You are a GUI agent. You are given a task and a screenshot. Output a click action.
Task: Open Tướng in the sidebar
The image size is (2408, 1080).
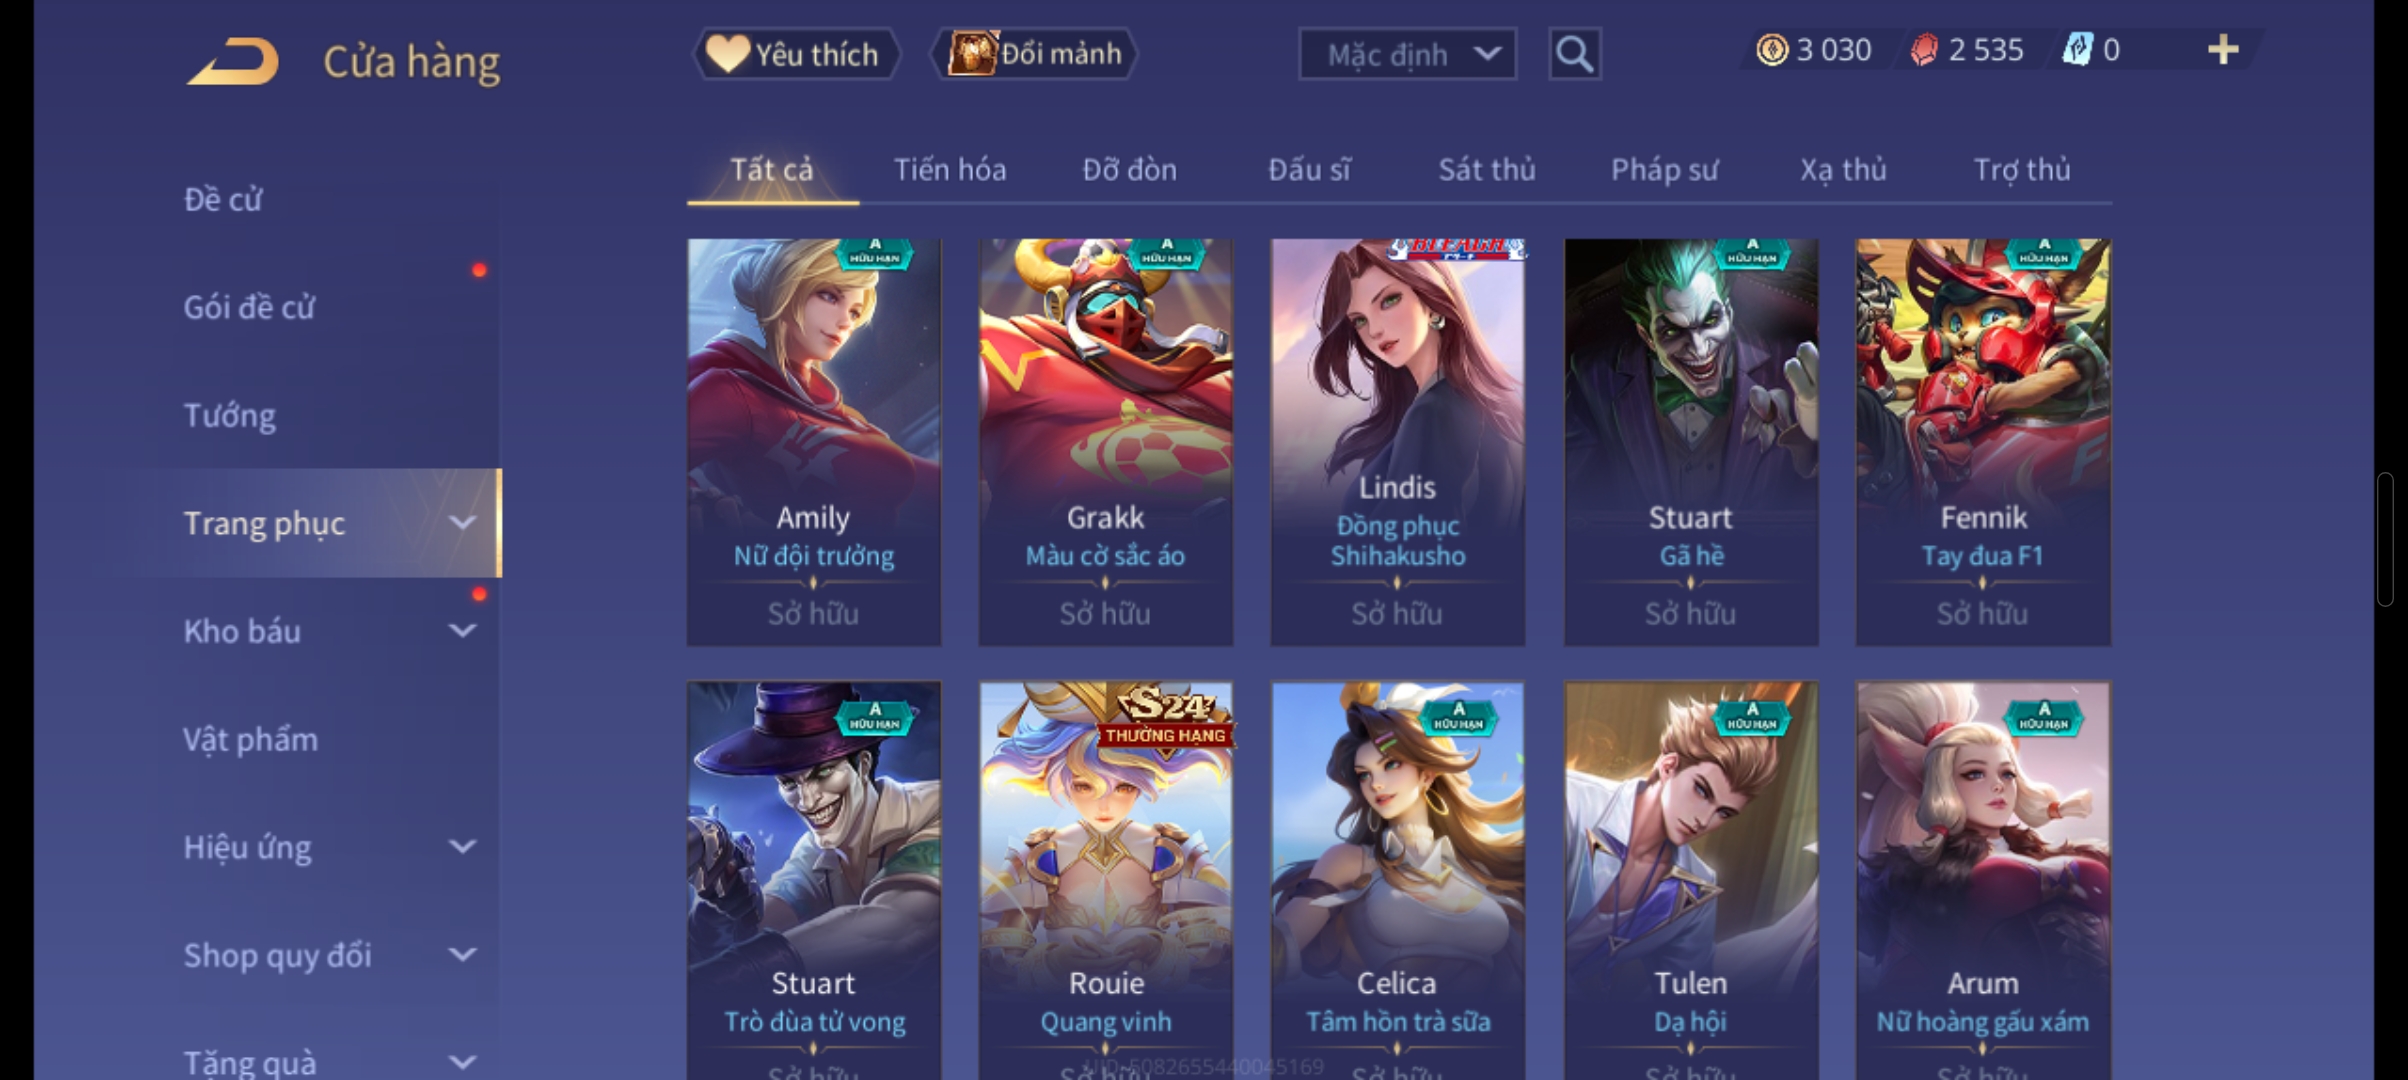click(x=230, y=415)
